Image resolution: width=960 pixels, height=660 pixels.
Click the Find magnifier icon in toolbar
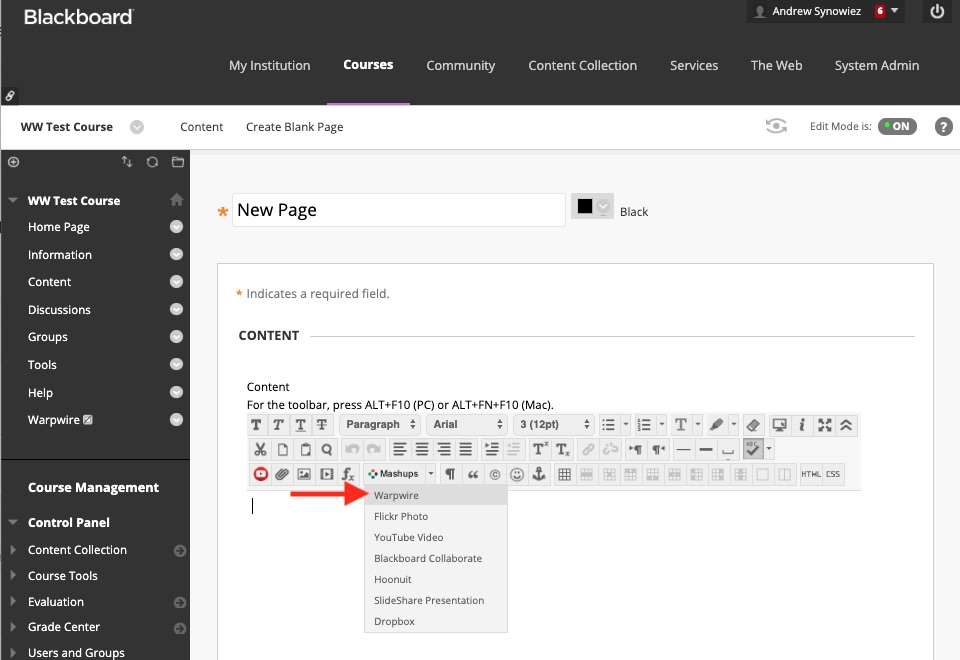point(327,449)
